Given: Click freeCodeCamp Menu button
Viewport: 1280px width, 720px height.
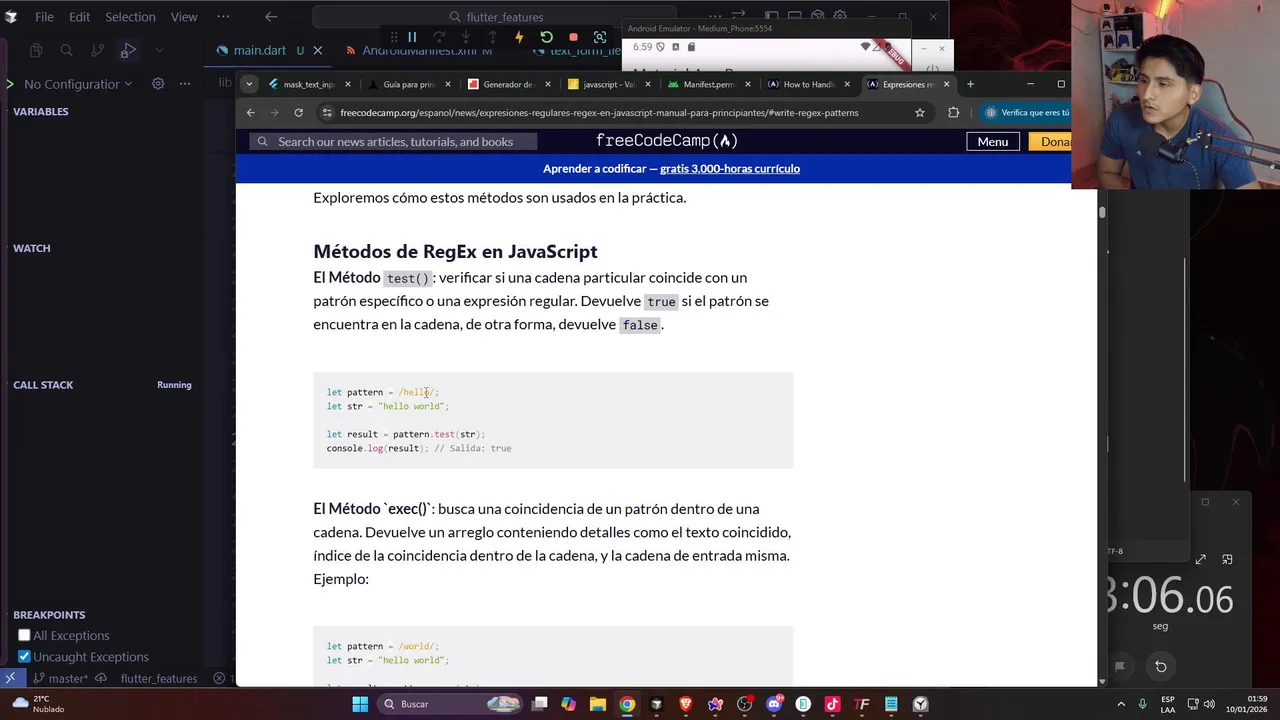Looking at the screenshot, I should pos(992,141).
